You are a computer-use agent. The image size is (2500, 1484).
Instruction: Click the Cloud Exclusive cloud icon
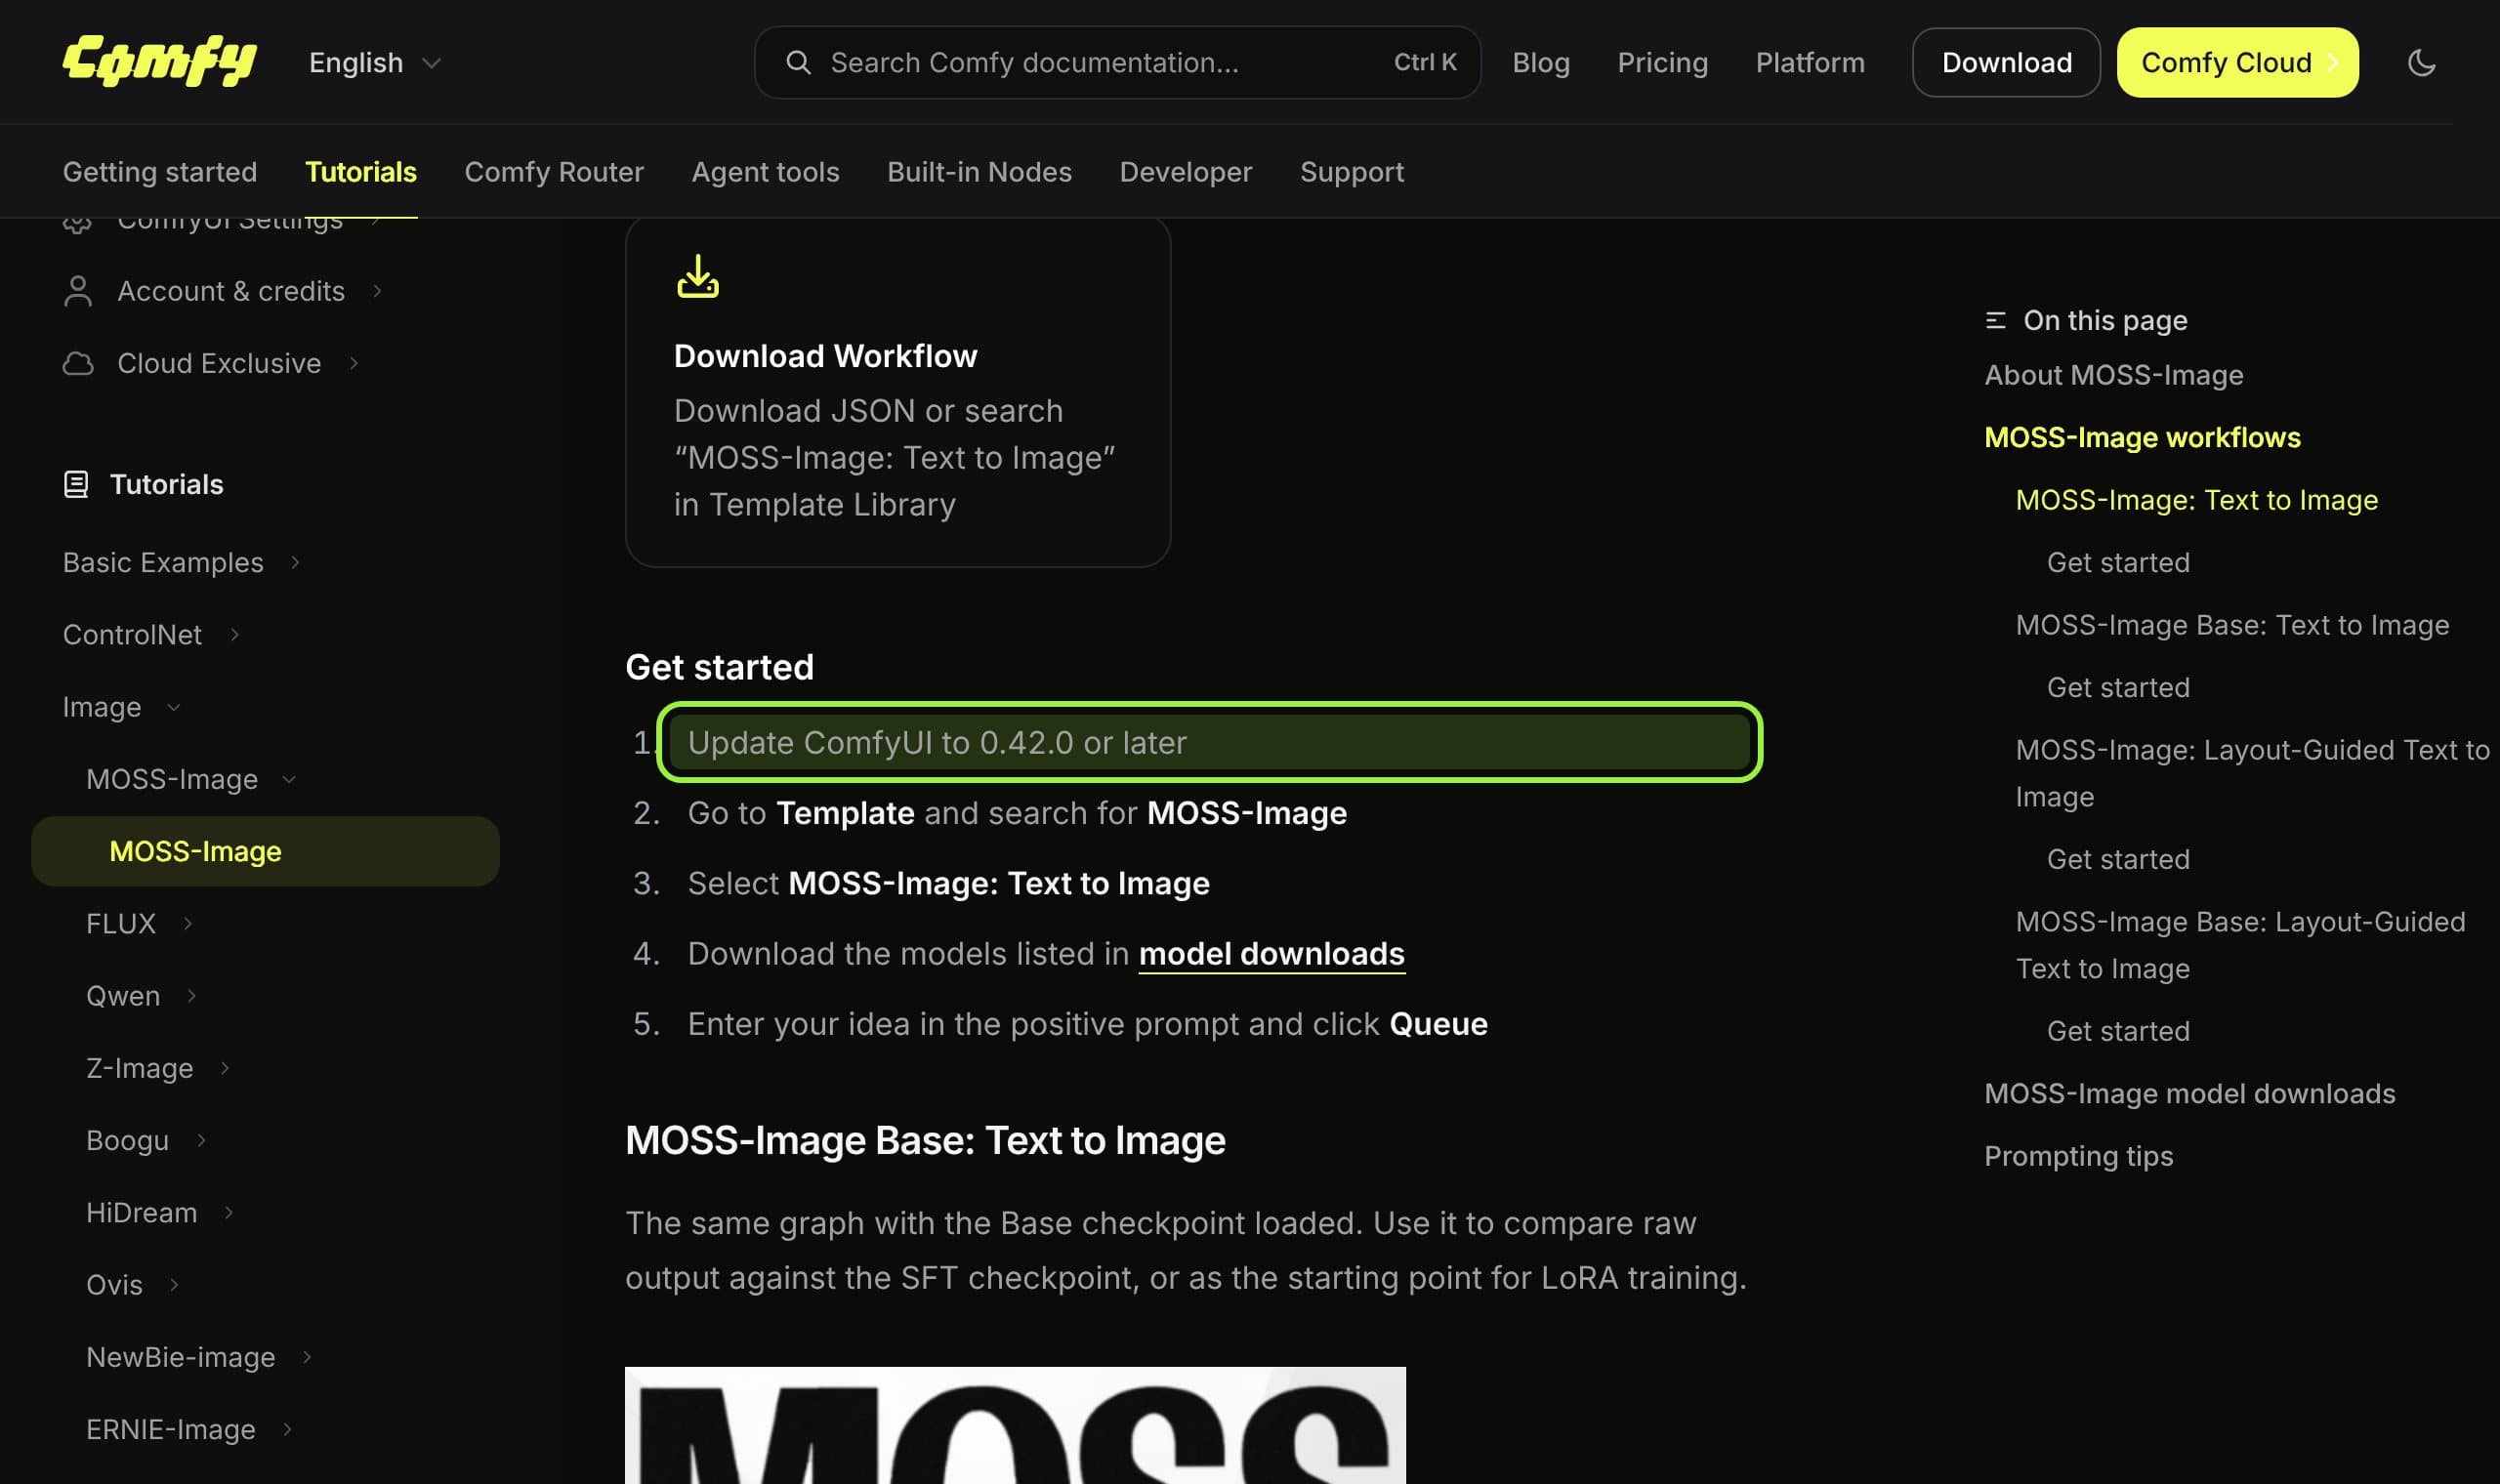click(78, 363)
